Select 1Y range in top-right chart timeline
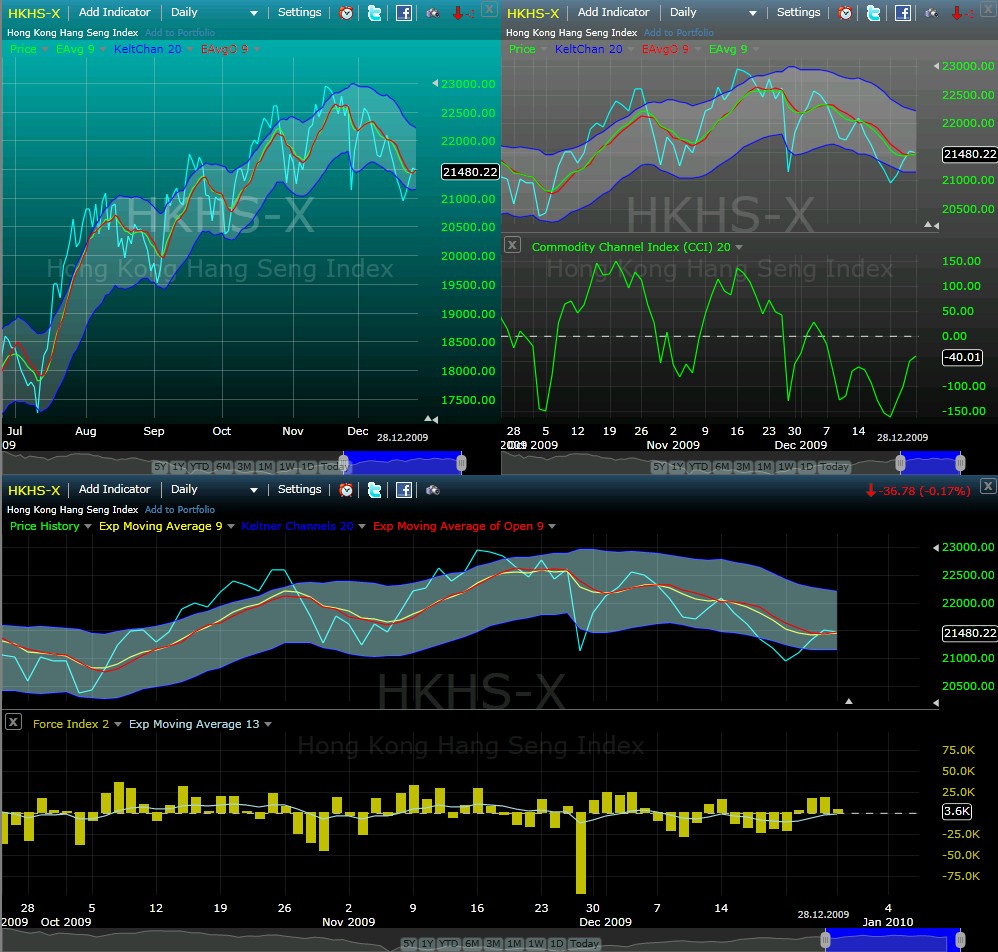The width and height of the screenshot is (998, 952). [677, 466]
